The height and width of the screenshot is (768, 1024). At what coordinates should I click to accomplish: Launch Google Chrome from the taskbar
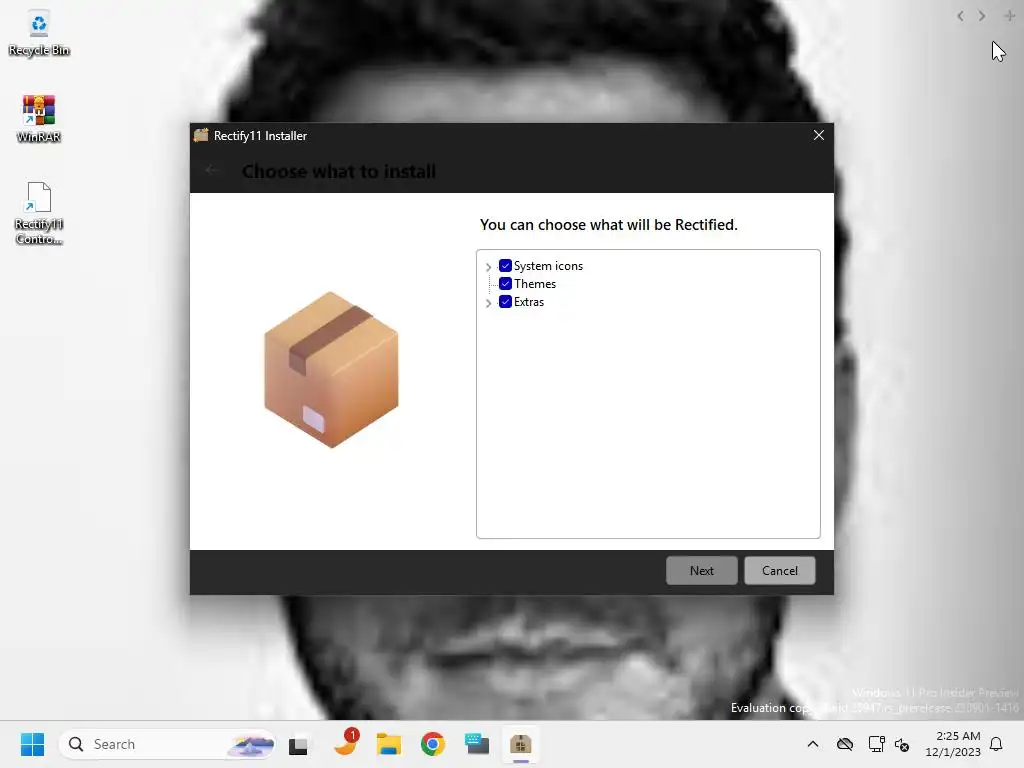click(x=432, y=744)
